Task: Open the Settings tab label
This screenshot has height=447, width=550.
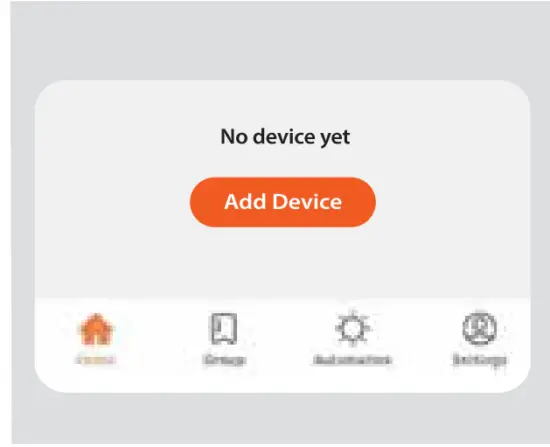Action: pos(479,360)
